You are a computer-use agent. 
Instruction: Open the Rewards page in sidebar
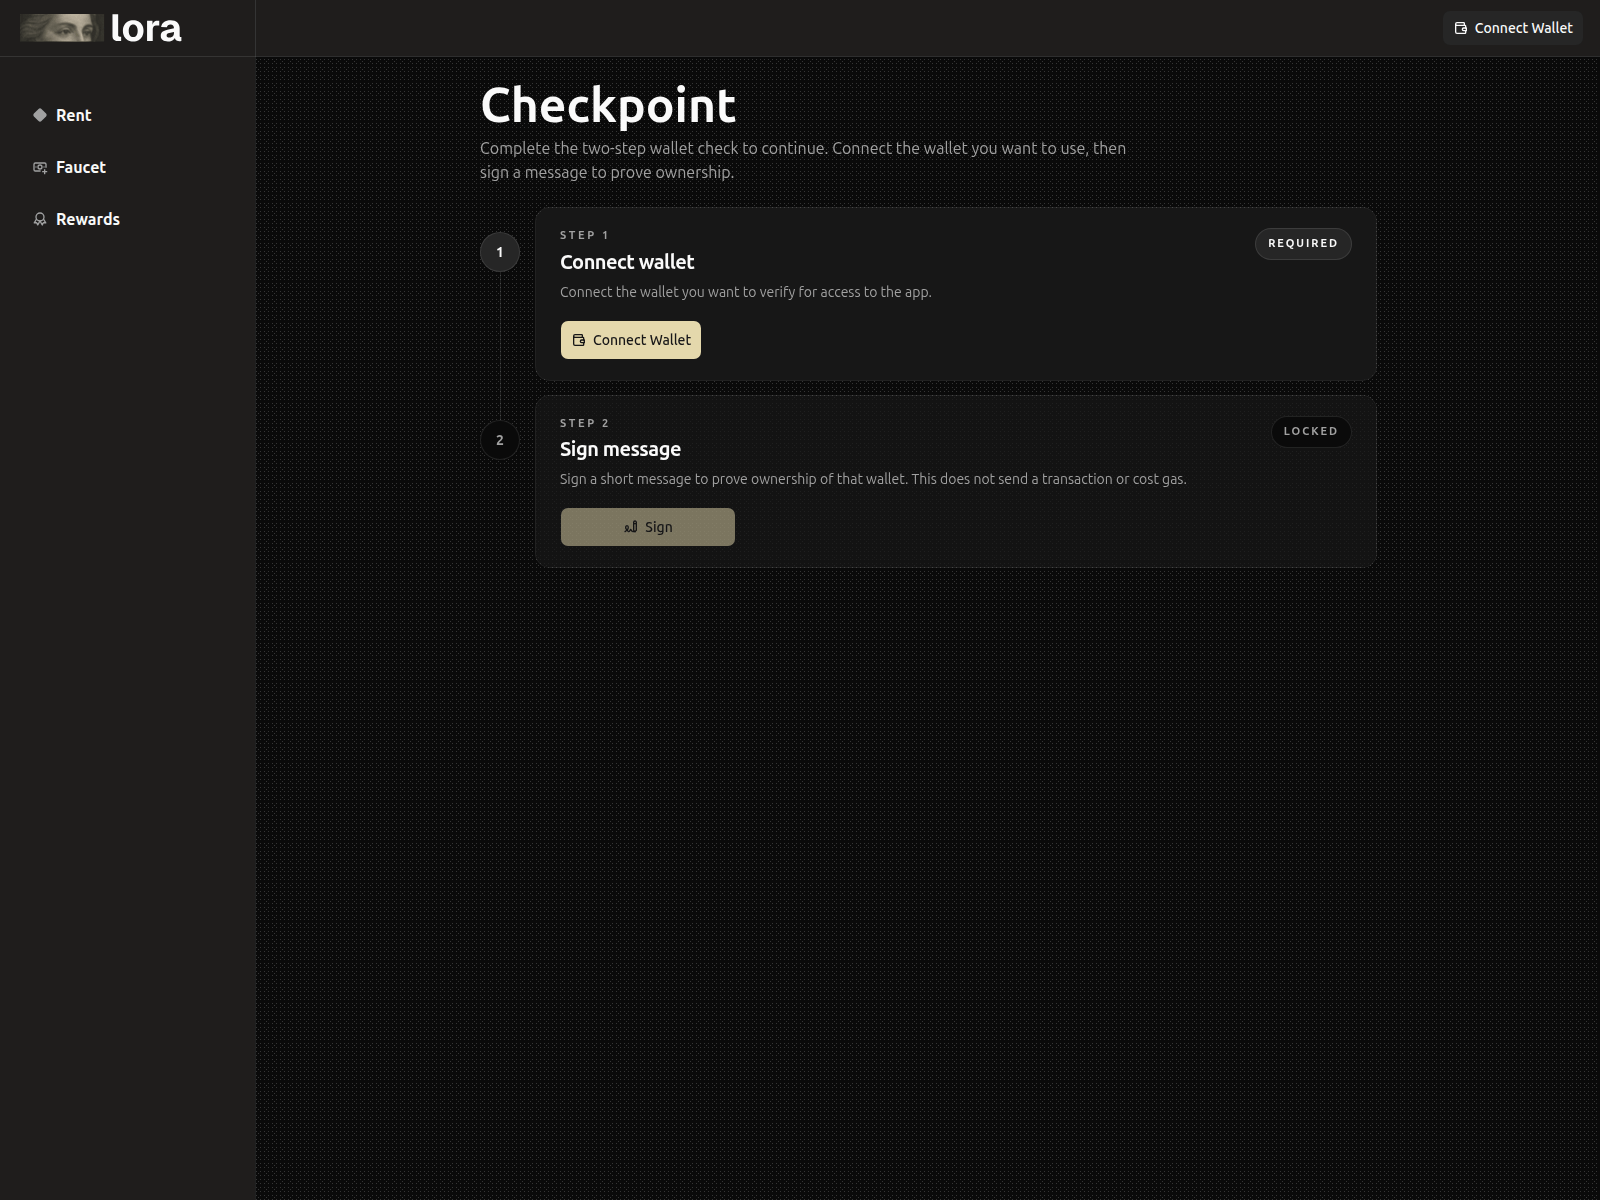76,219
